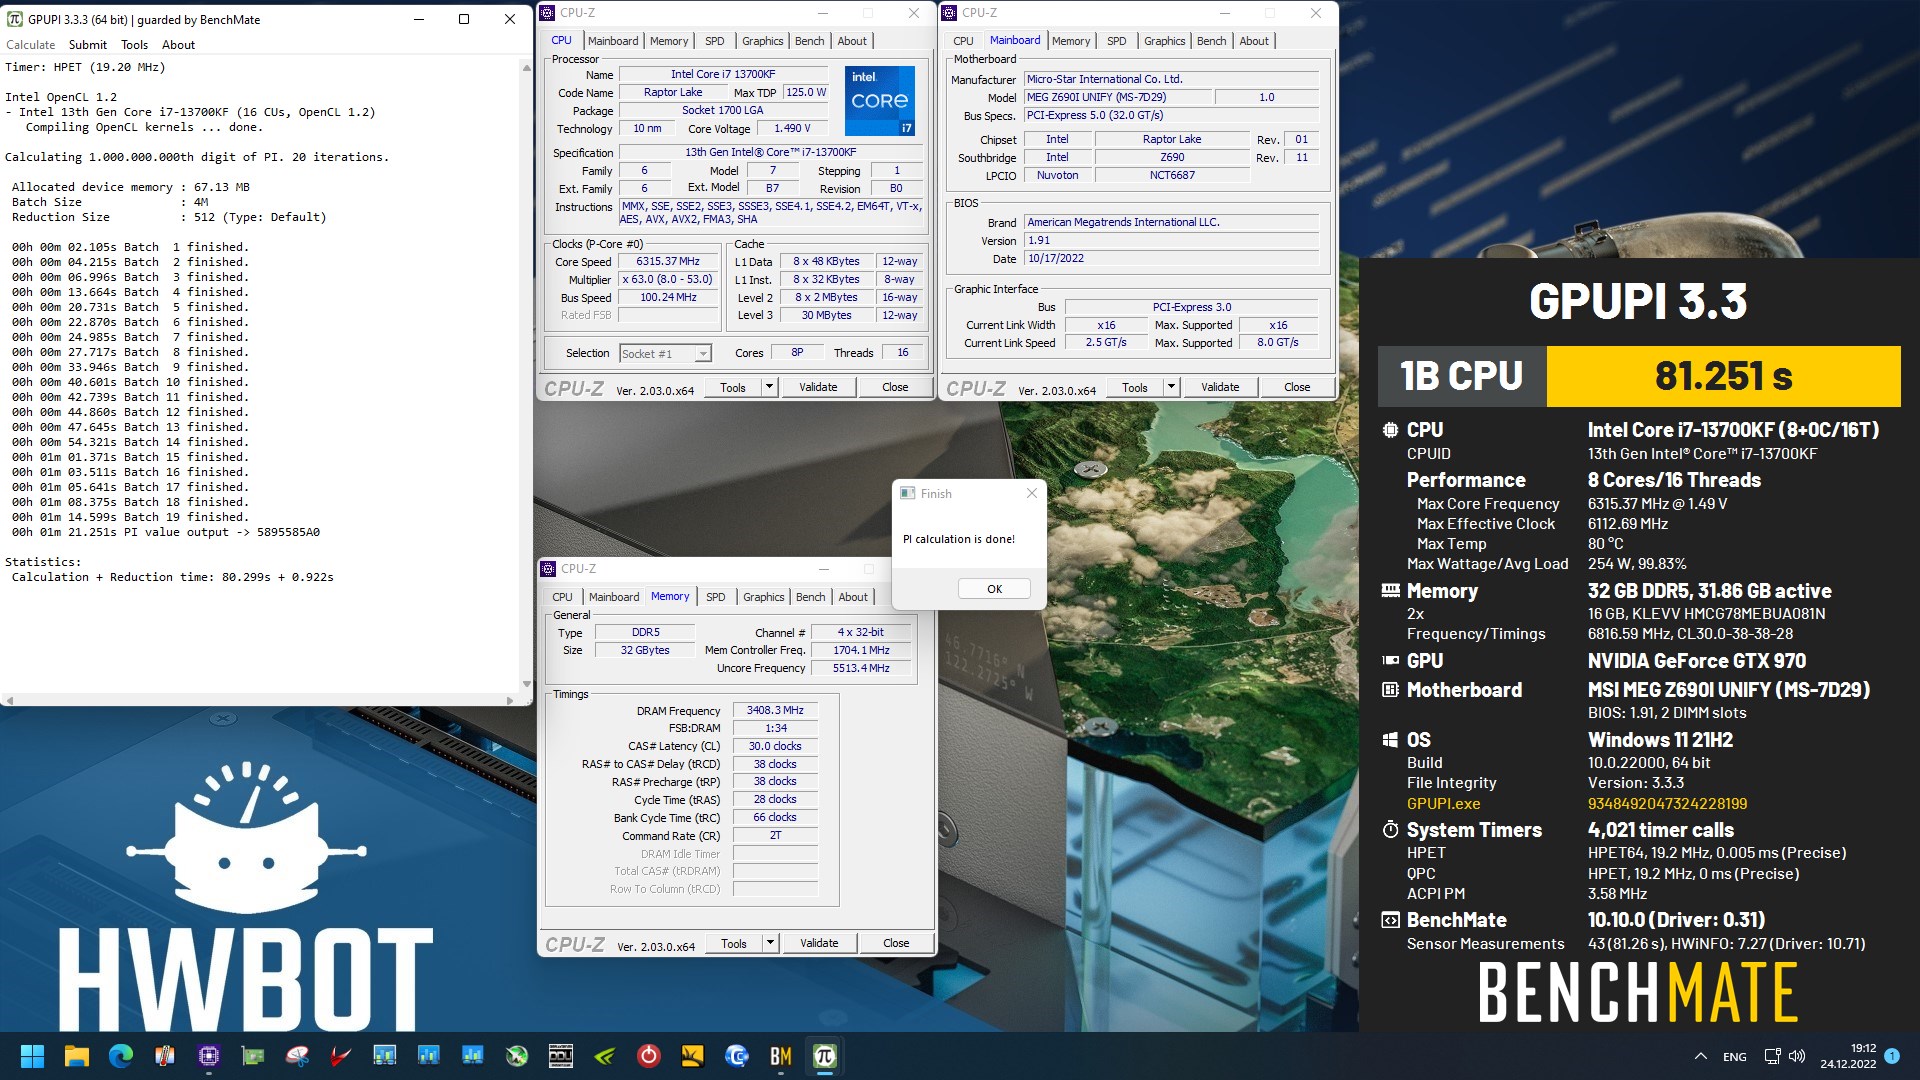This screenshot has width=1920, height=1080.
Task: Open the yellow landscape taskbar app
Action: [693, 1056]
